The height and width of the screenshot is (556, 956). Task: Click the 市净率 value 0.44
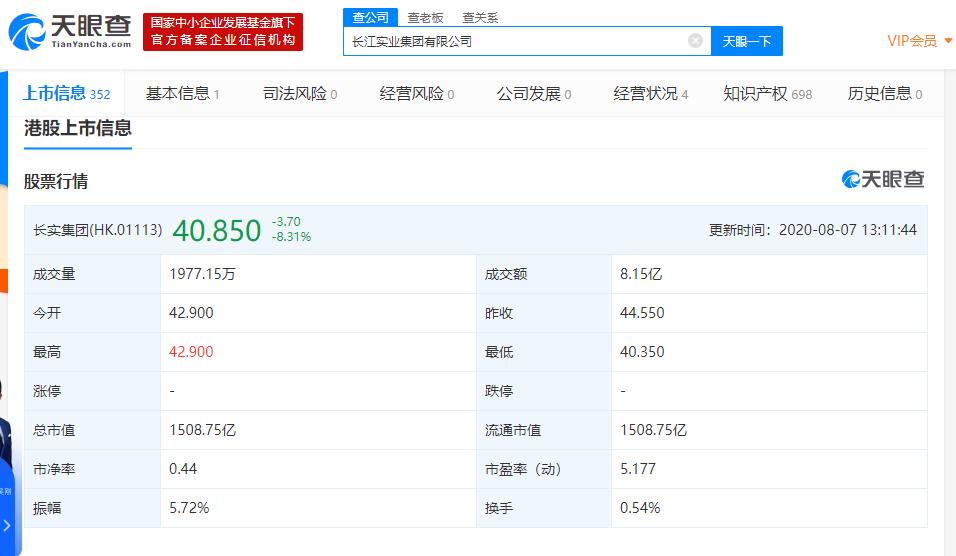tap(183, 469)
